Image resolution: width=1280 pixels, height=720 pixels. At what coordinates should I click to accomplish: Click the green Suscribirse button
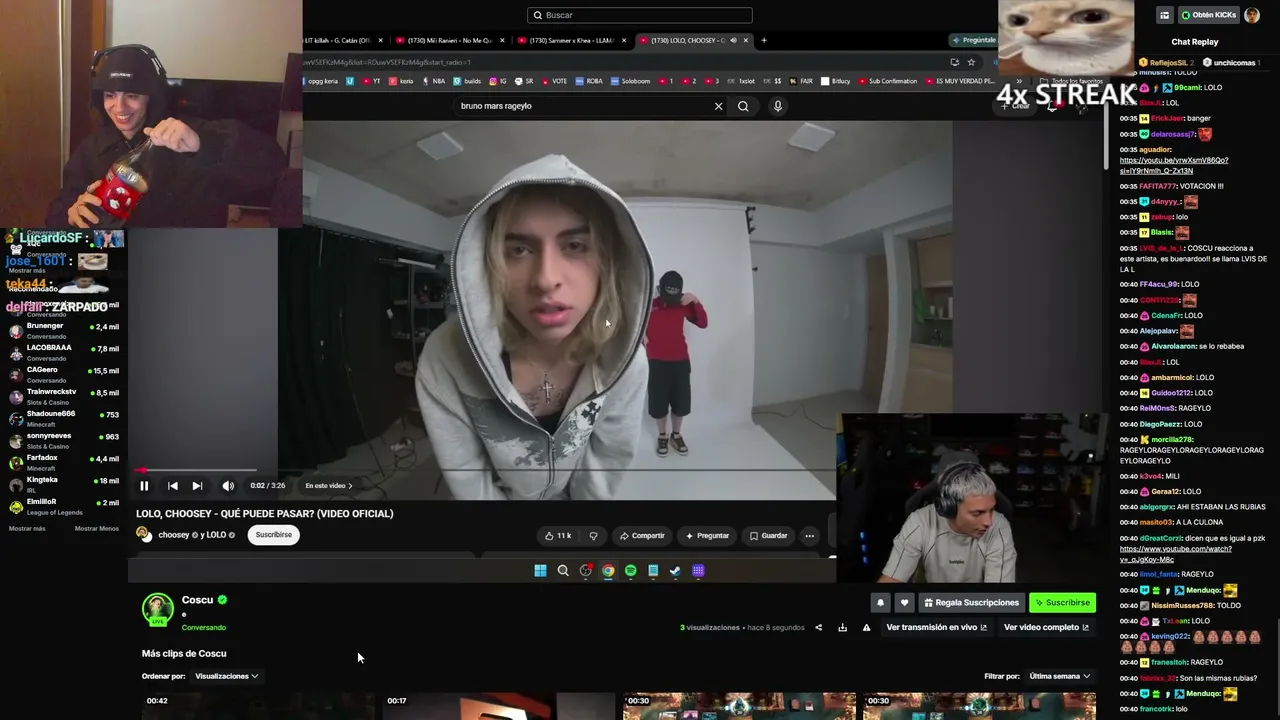point(1062,603)
